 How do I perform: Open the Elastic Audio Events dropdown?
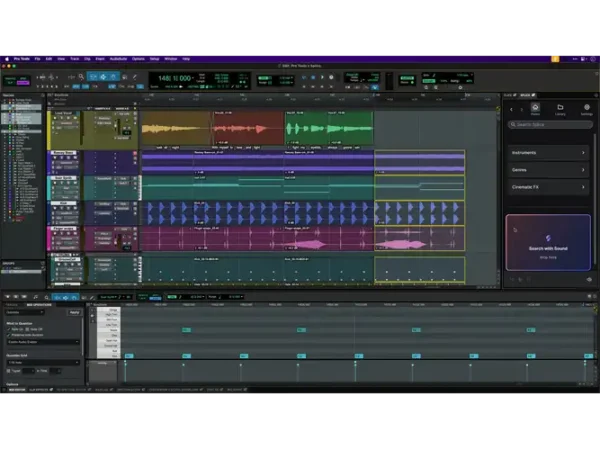coord(43,342)
